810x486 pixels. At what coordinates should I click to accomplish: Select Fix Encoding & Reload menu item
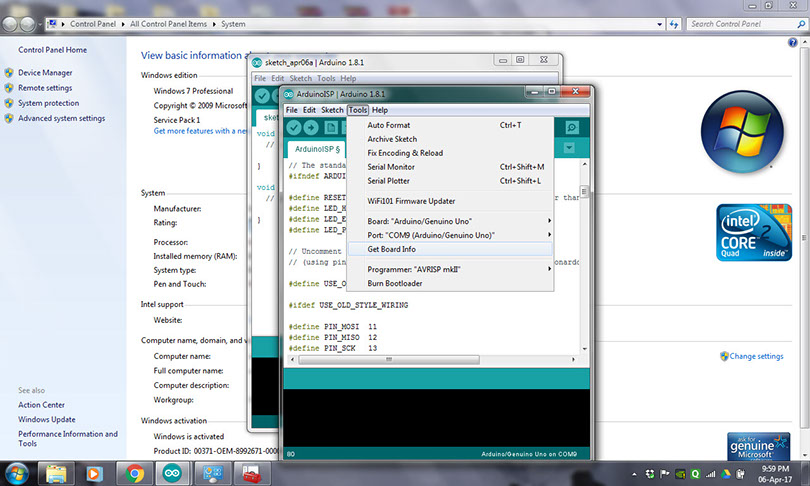tap(450, 153)
